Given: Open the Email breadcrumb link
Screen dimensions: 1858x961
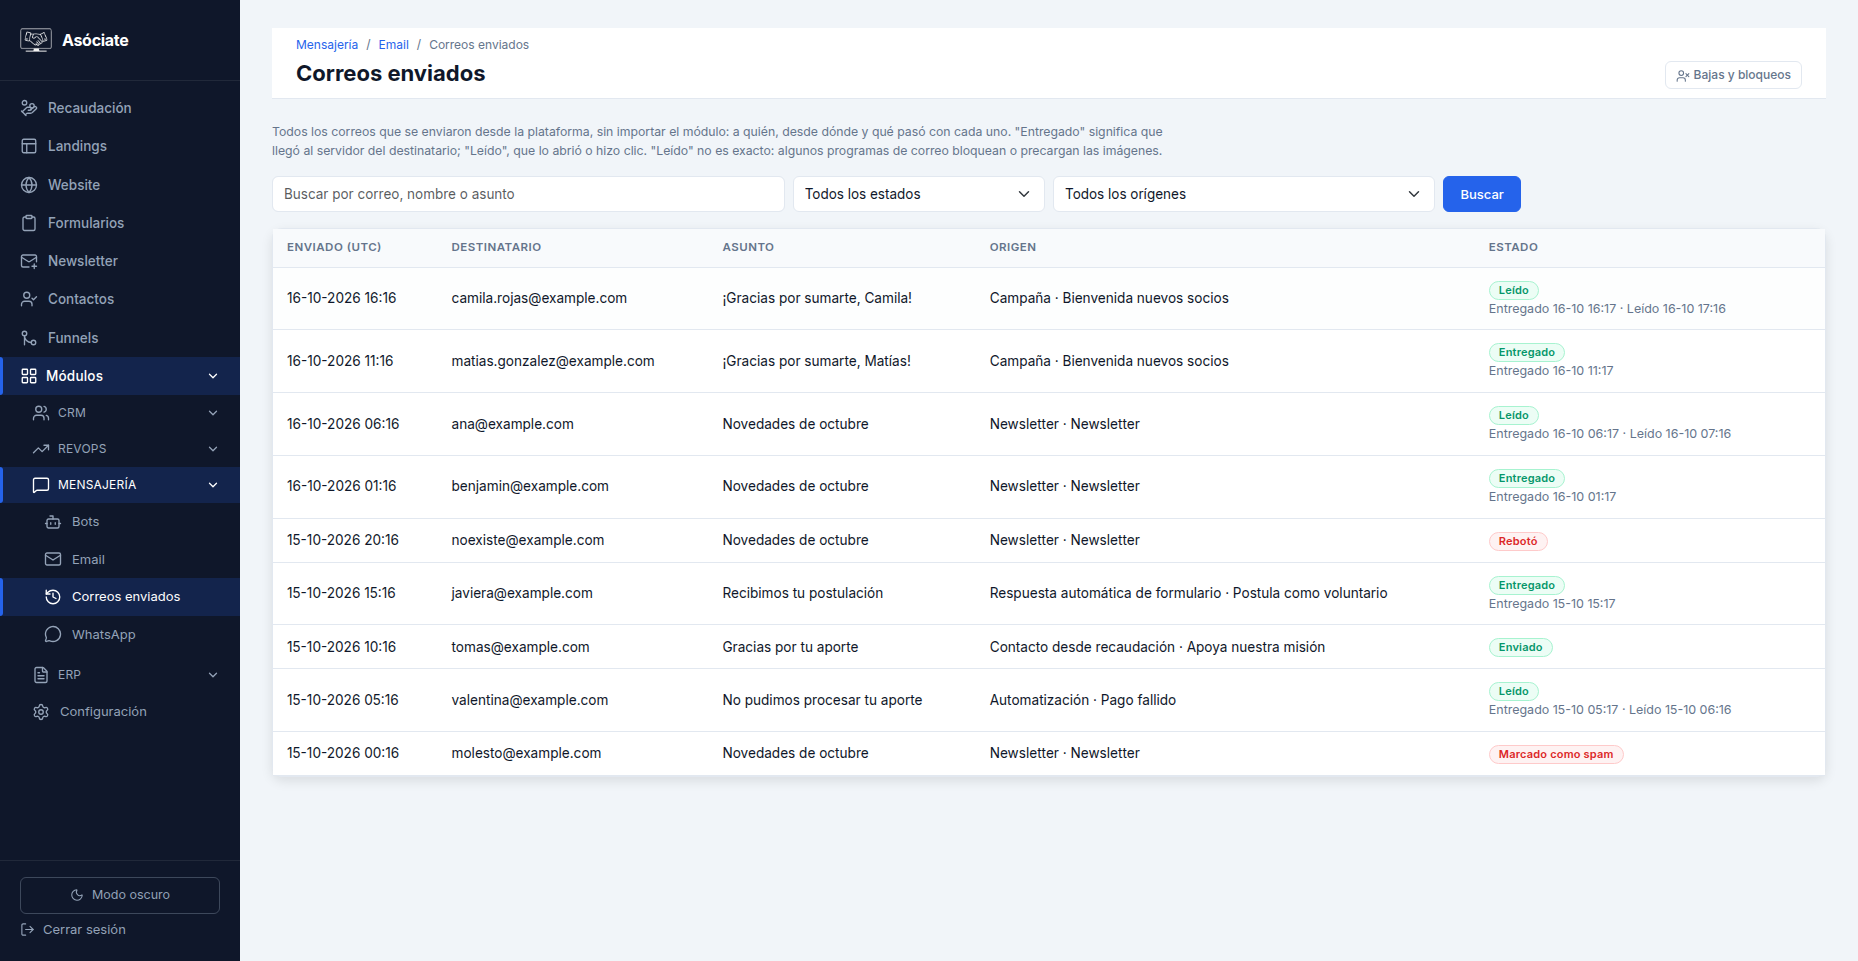Looking at the screenshot, I should click(x=393, y=45).
